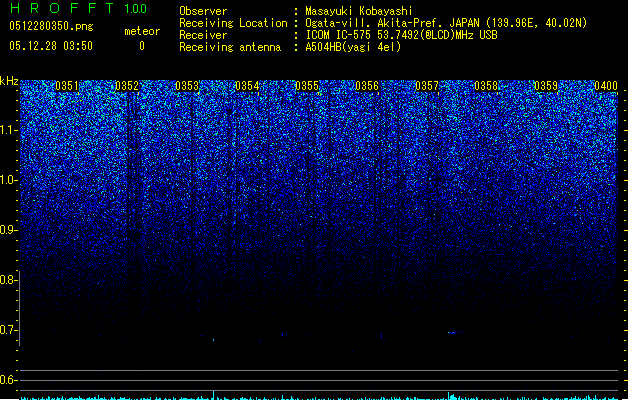
Task: Click observer name Masayuki Kobayashi
Action: (359, 11)
